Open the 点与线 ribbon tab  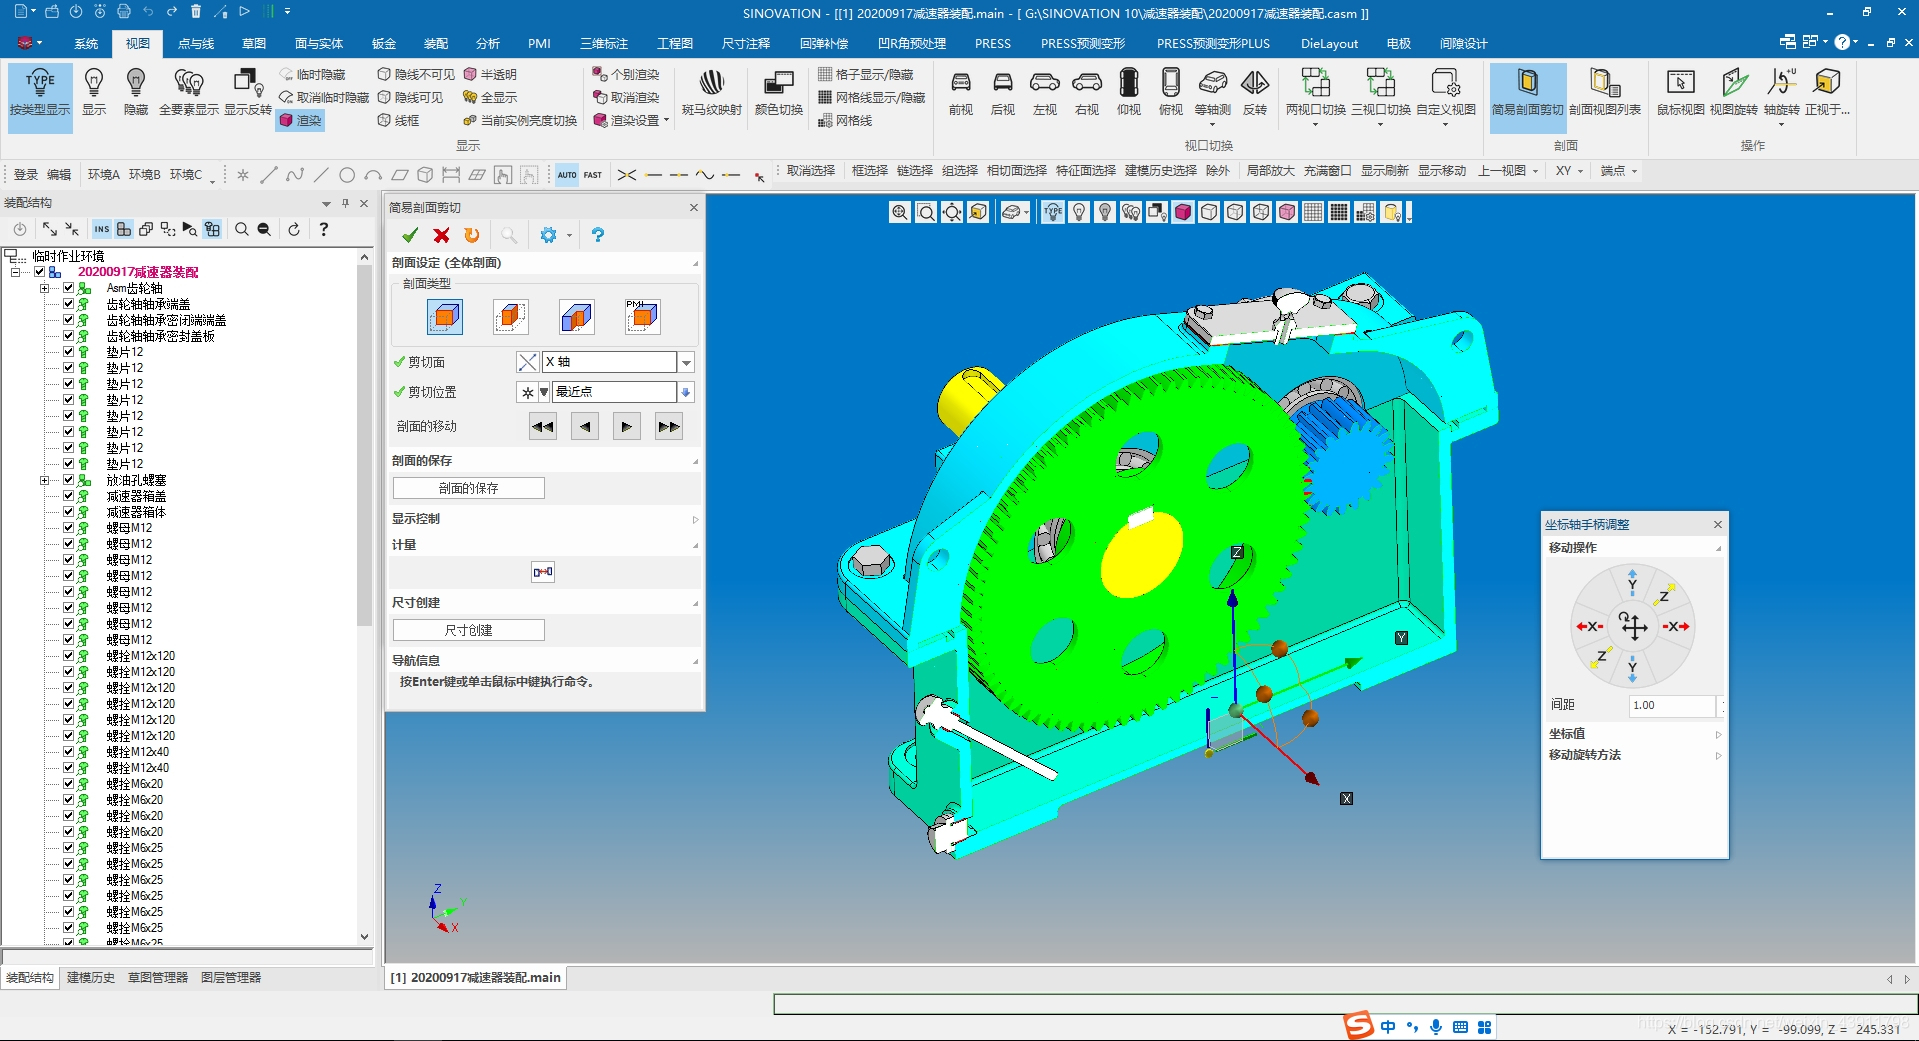point(196,44)
